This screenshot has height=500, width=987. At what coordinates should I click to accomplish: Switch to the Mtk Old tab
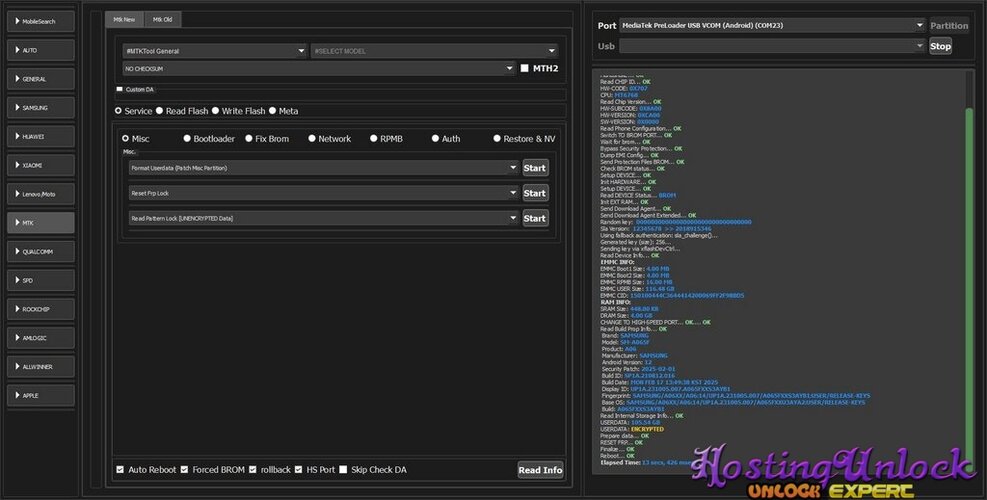point(162,20)
